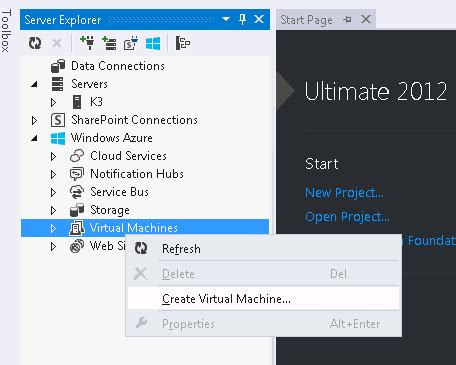Click the Web Sites globe icon
The width and height of the screenshot is (456, 365).
pyautogui.click(x=77, y=246)
